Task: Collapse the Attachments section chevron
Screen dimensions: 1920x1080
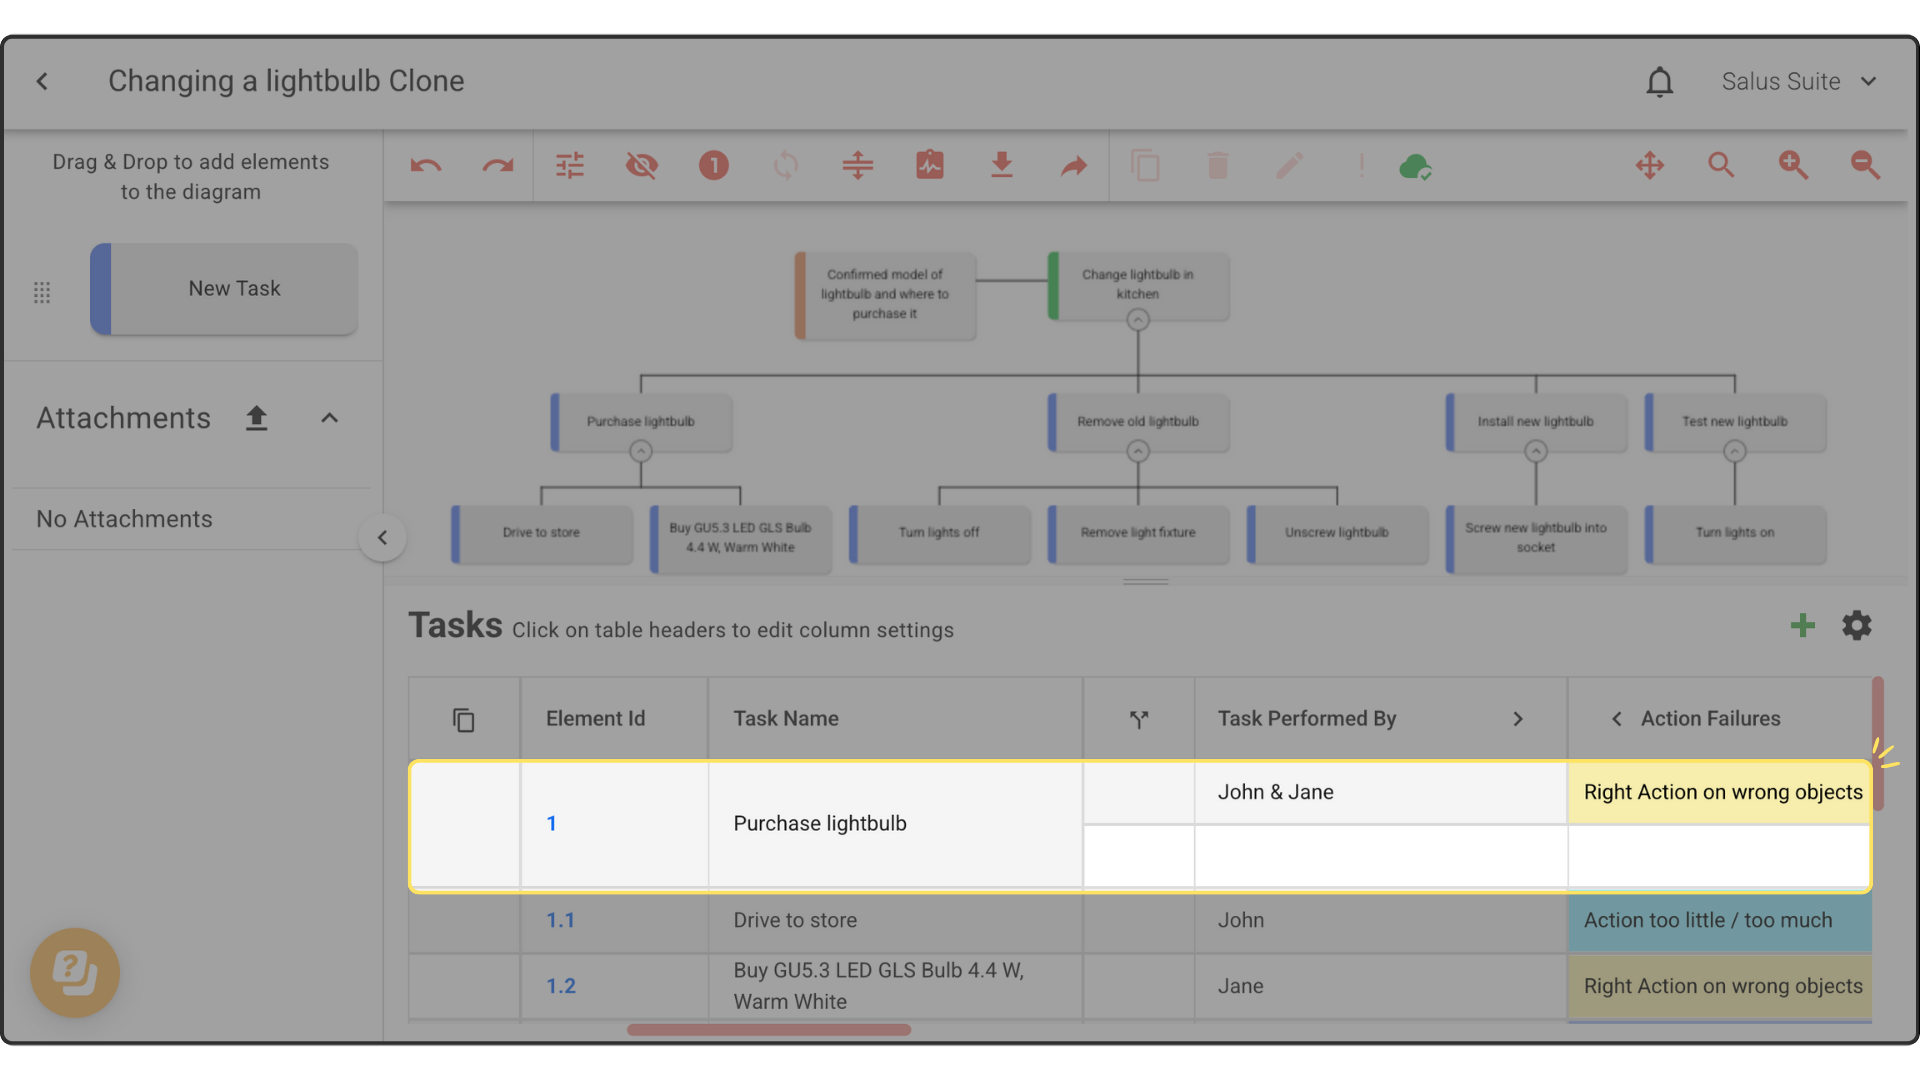Action: 329,418
